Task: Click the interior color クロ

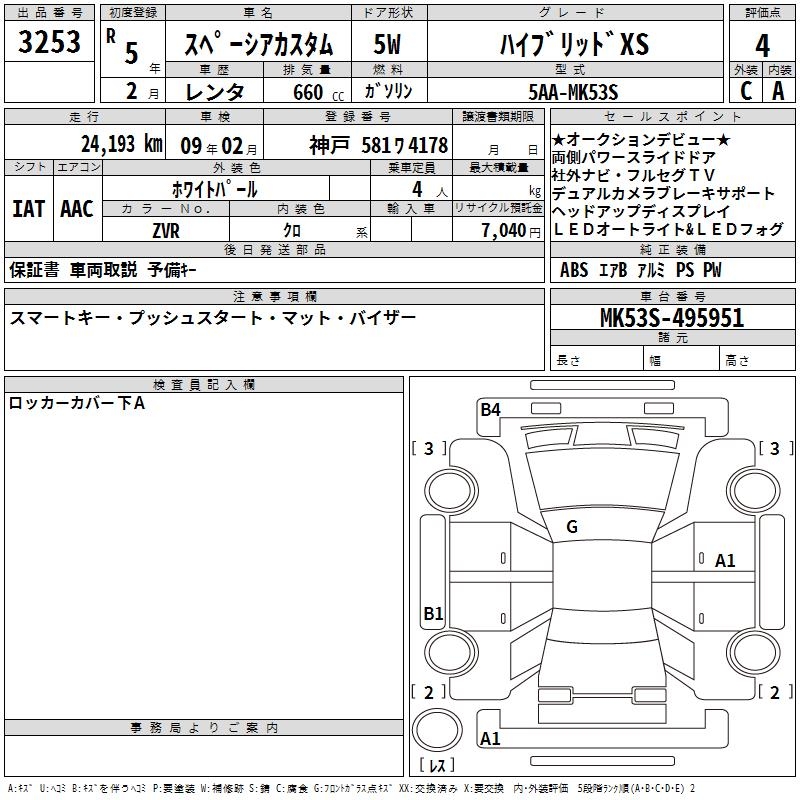Action: click(292, 231)
